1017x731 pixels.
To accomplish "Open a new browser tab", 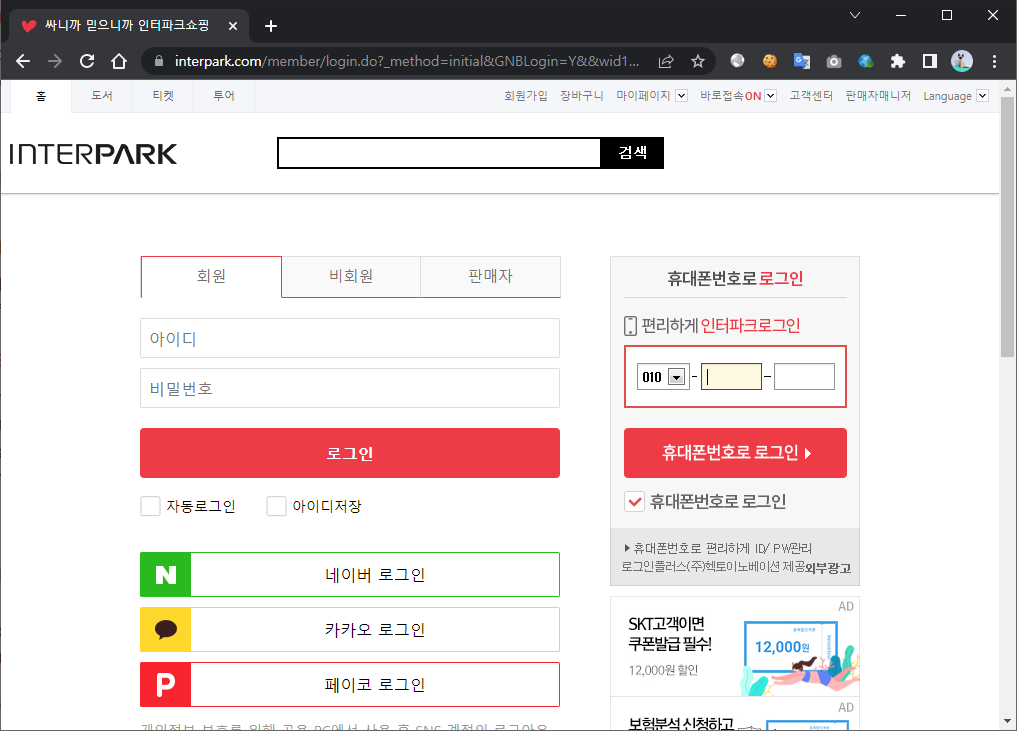I will click(271, 26).
